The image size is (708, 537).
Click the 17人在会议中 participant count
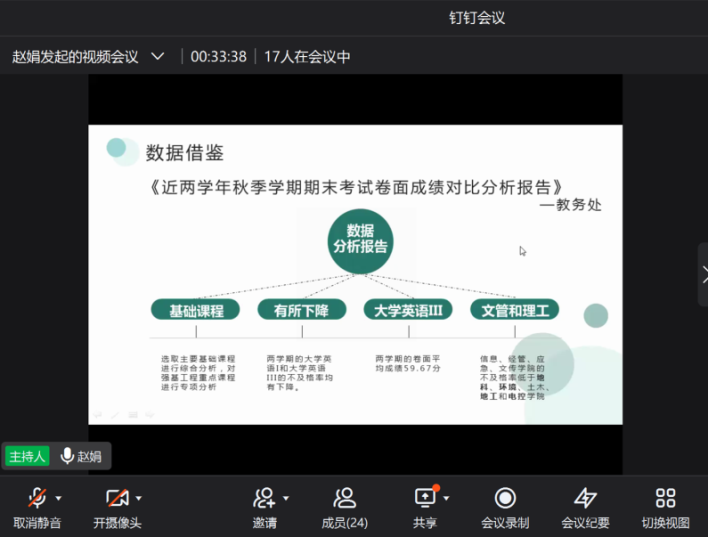(x=307, y=56)
